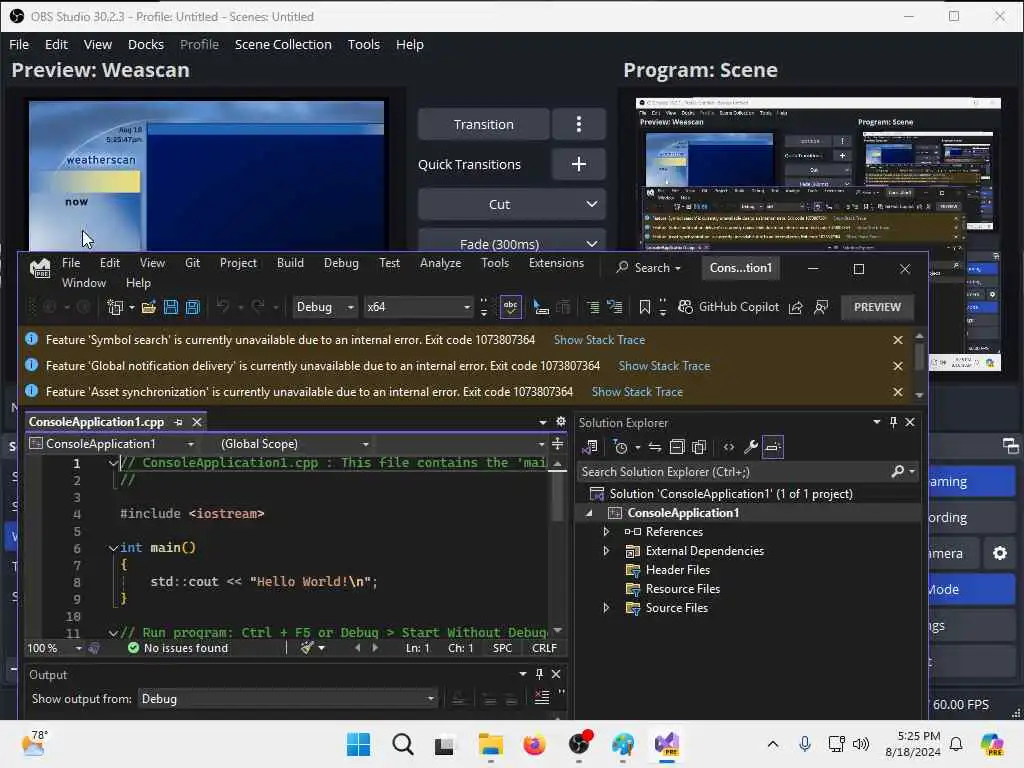Click the Open File folder icon
The image size is (1024, 768).
tap(149, 307)
